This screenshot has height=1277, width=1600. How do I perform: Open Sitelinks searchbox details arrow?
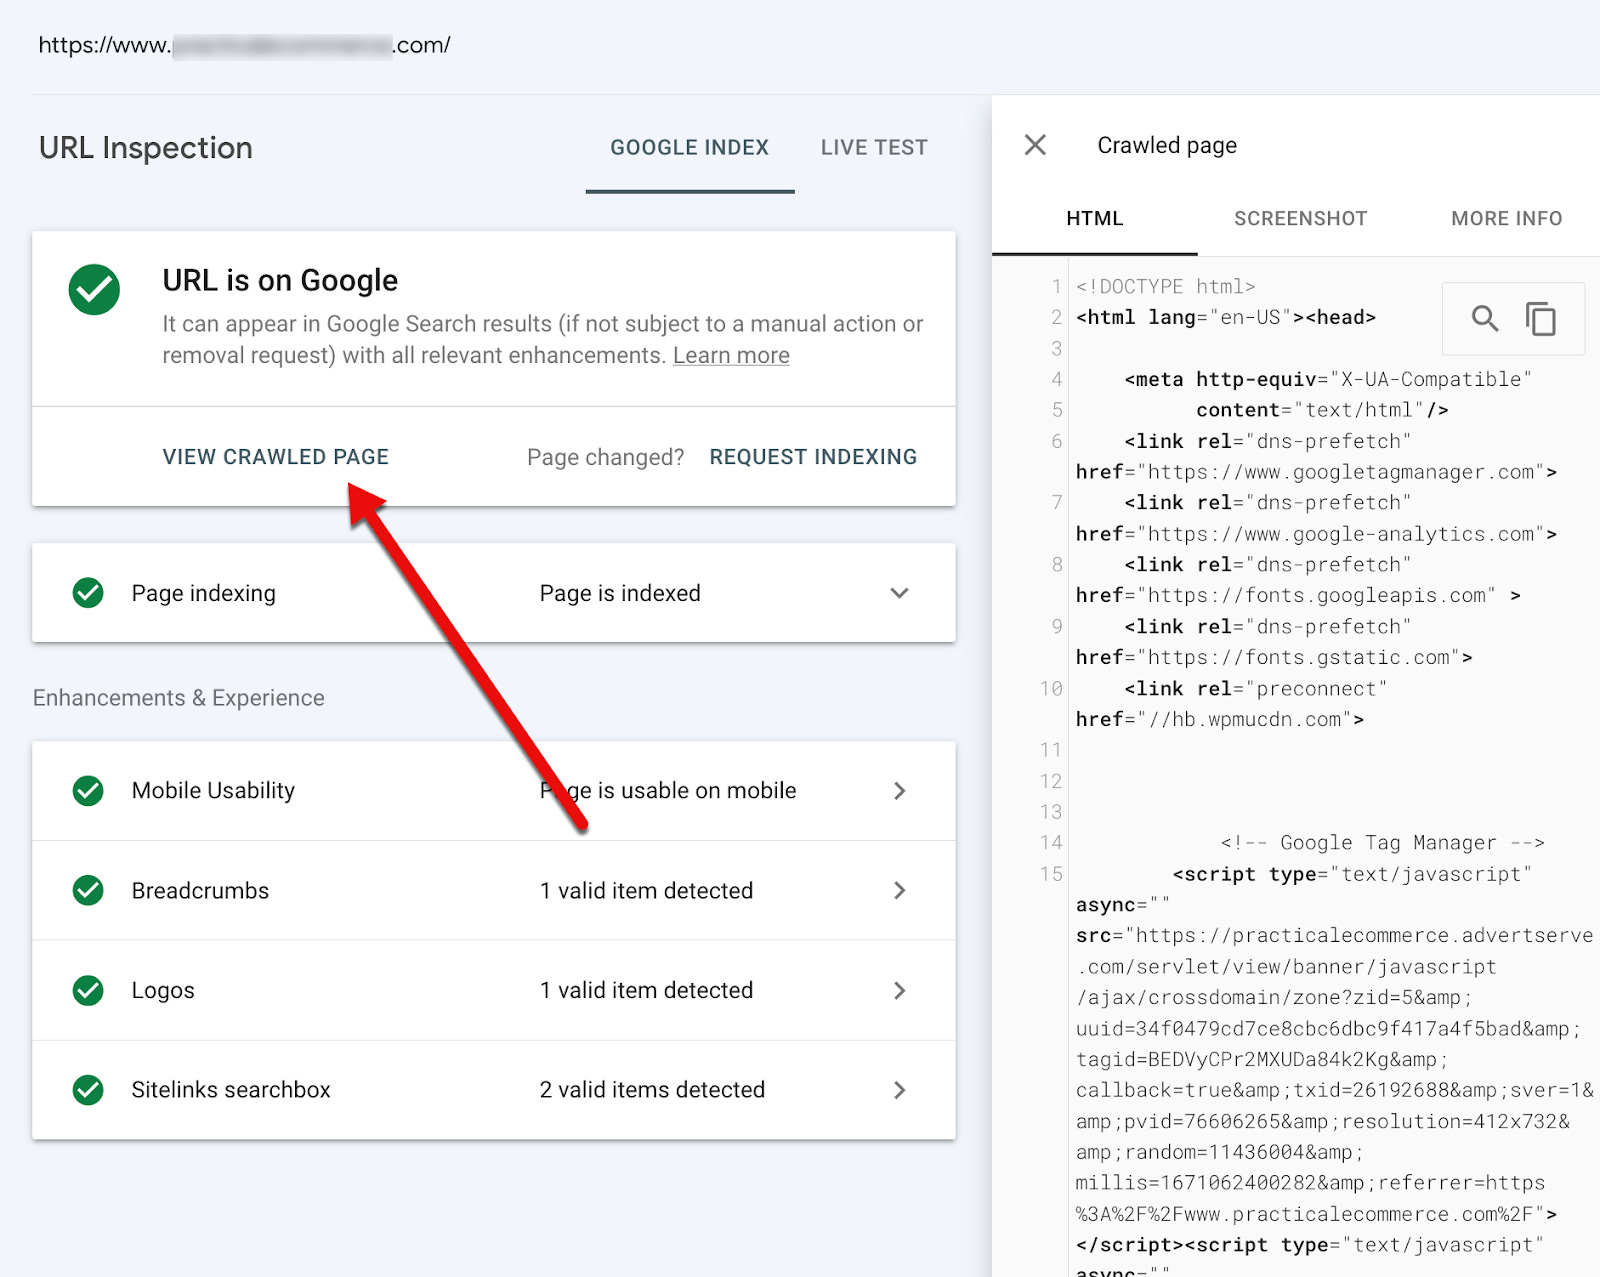[899, 1090]
